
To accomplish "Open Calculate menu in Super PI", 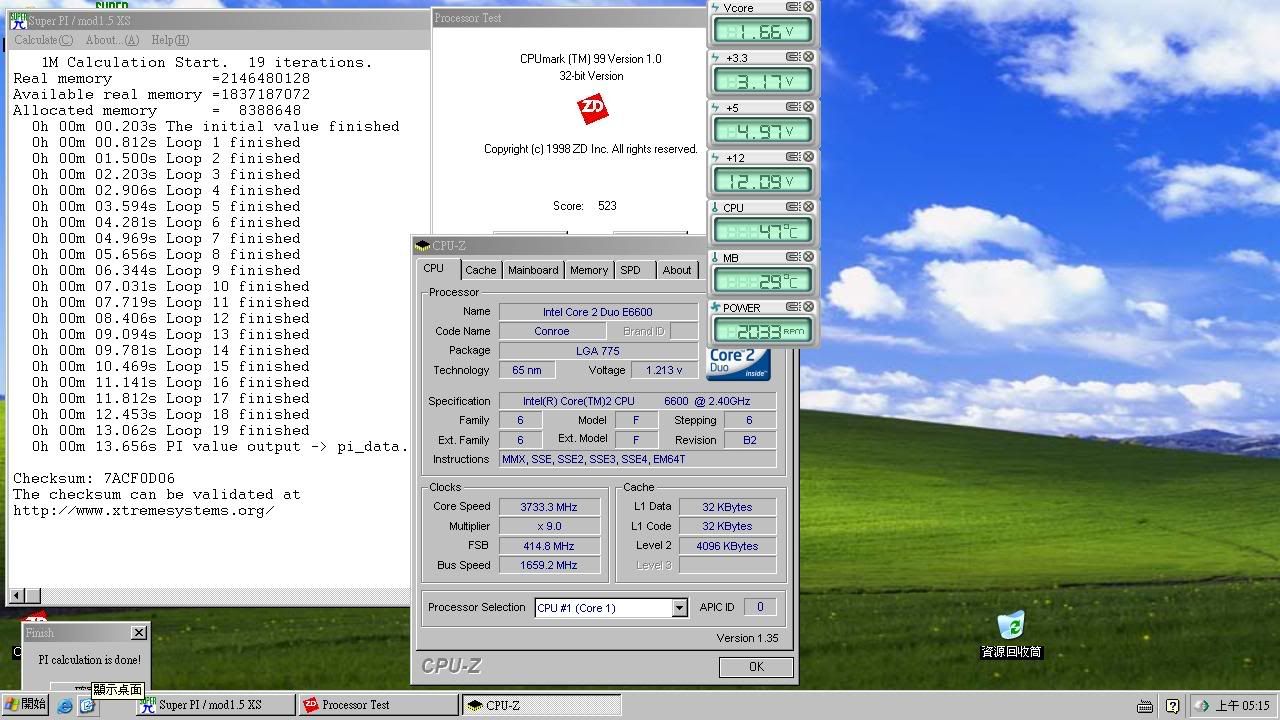I will point(43,40).
